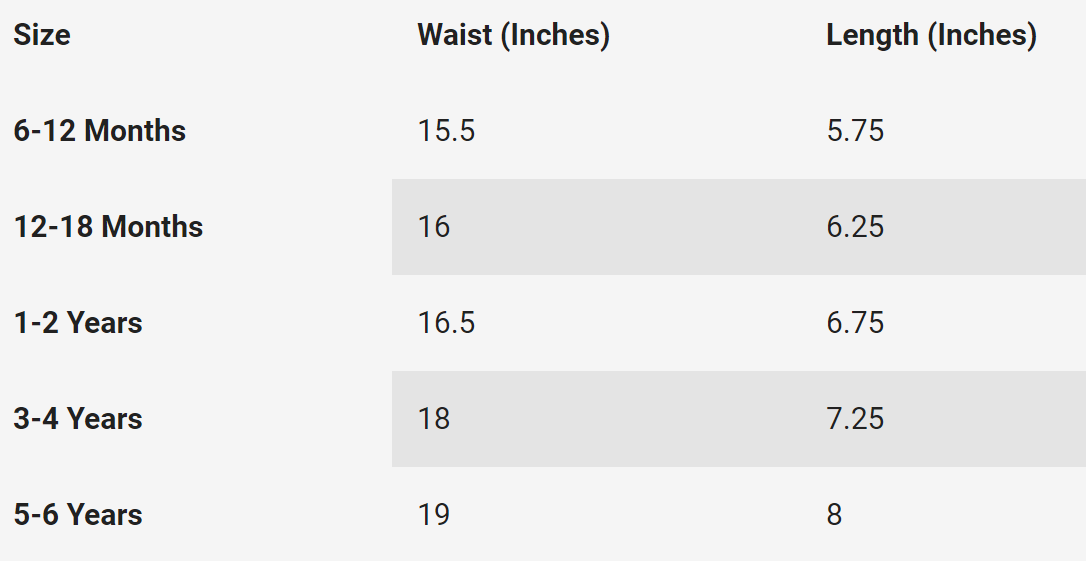The image size is (1086, 561).
Task: Click the Waist (Inches) column header
Action: point(513,35)
